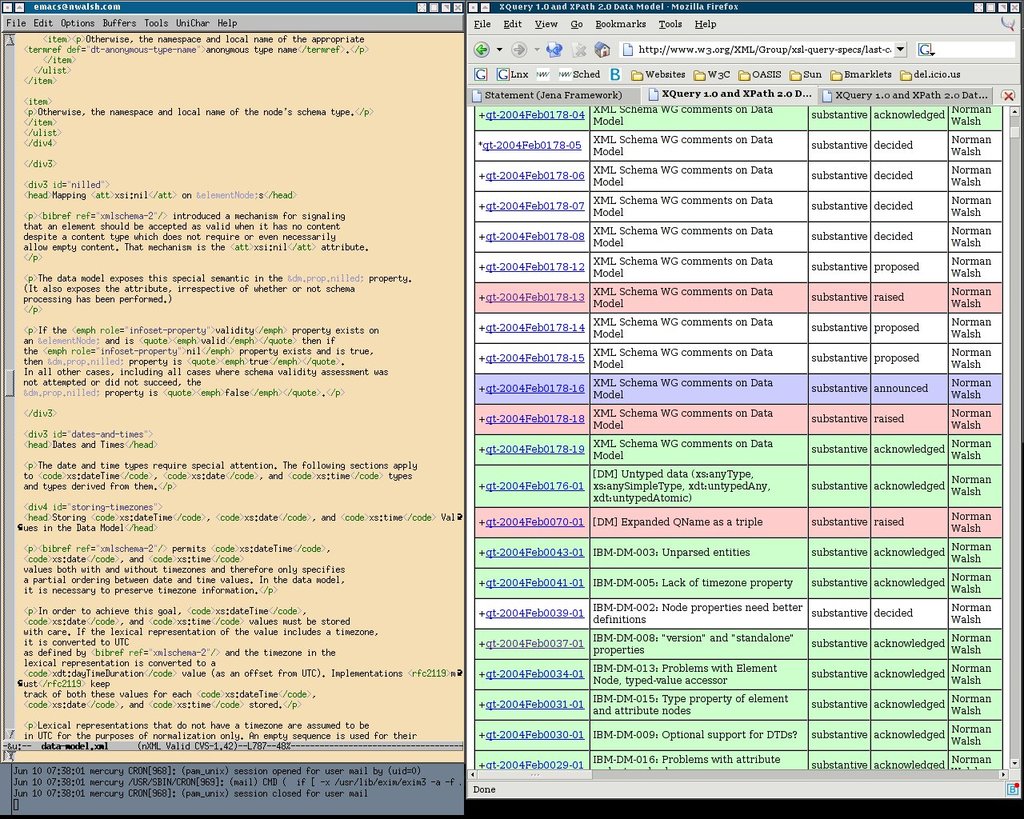Open the qt-2004Feb0039-01 issue link

coord(535,613)
